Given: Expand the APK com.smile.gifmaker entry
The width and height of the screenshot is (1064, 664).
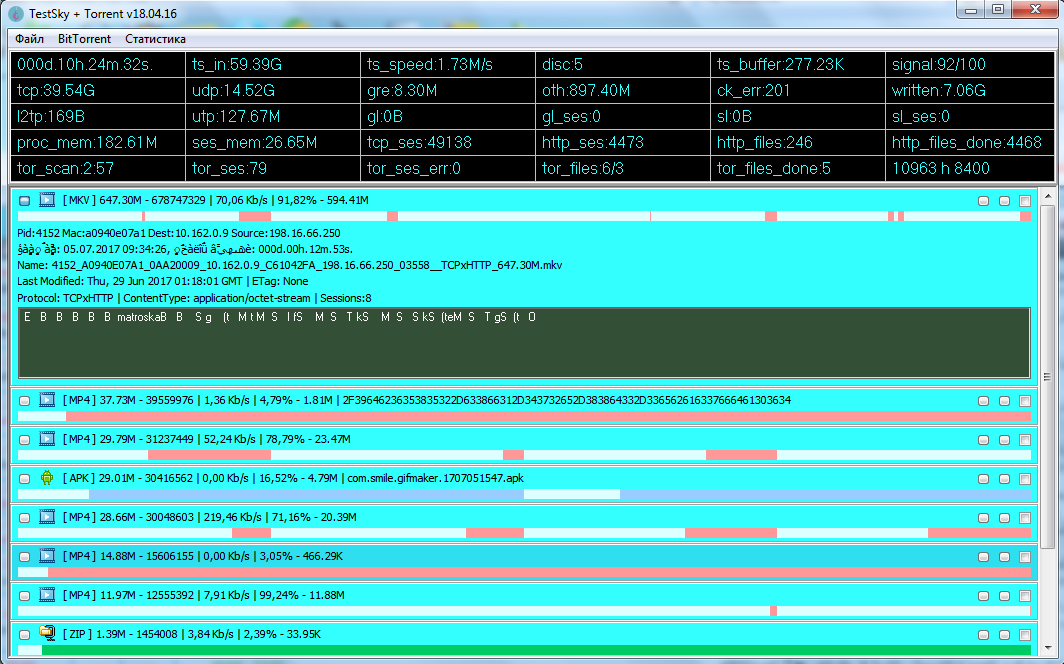Looking at the screenshot, I should [25, 479].
